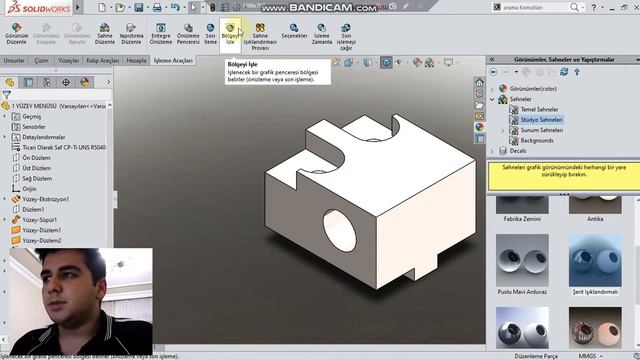Click the Yapıştırma Düzenle decal tool
The width and height of the screenshot is (640, 360).
pos(131,33)
